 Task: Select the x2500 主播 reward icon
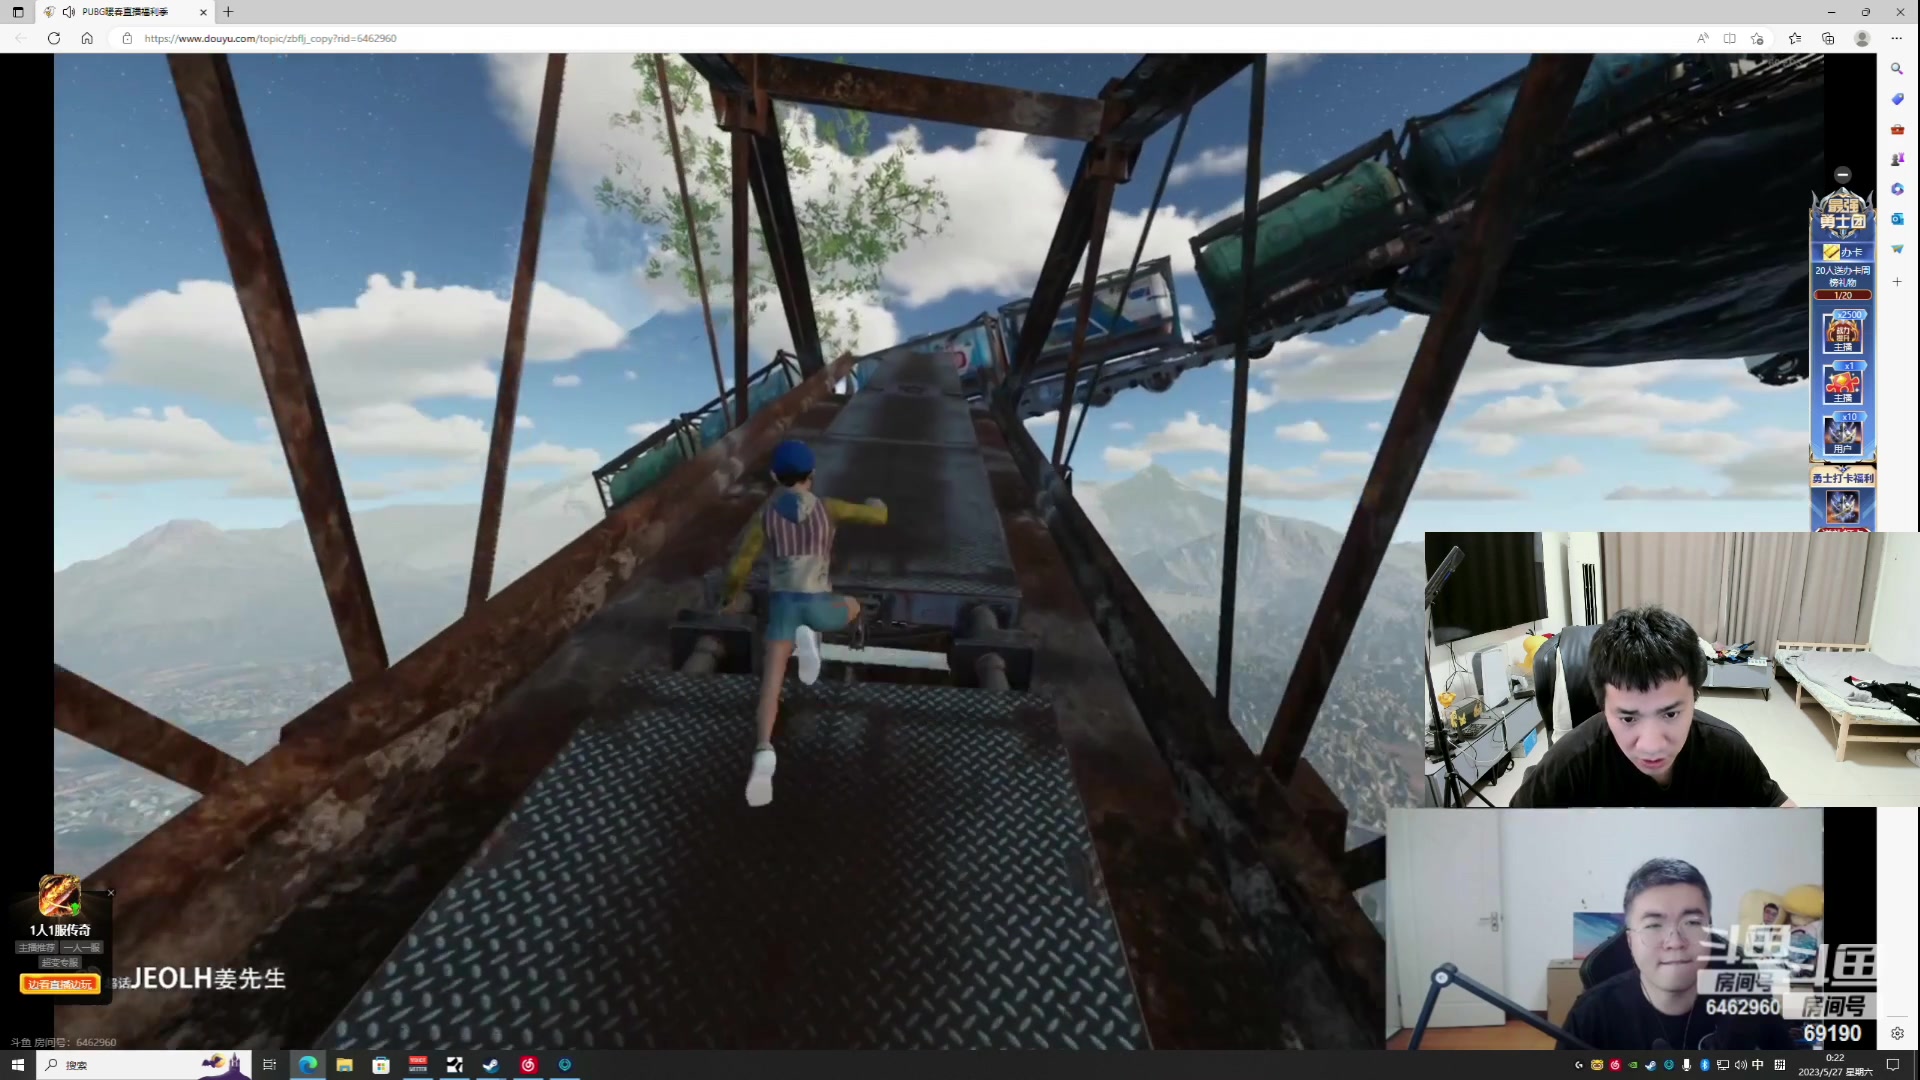[x=1843, y=333]
